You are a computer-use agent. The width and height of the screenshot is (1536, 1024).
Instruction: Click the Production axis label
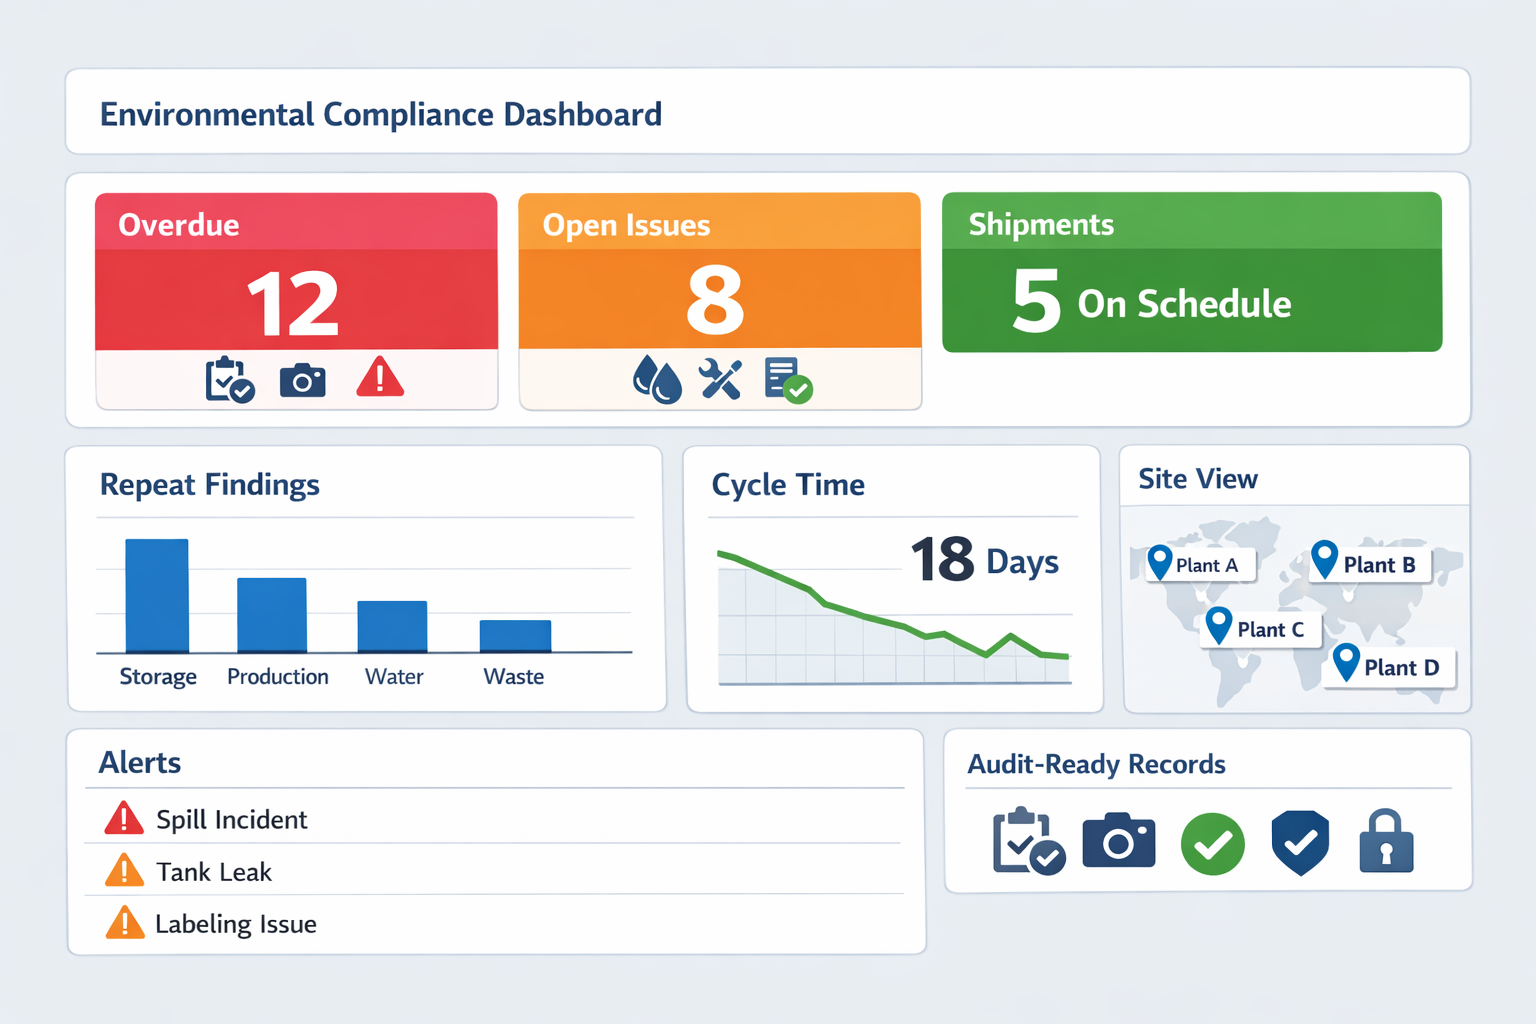(x=278, y=677)
